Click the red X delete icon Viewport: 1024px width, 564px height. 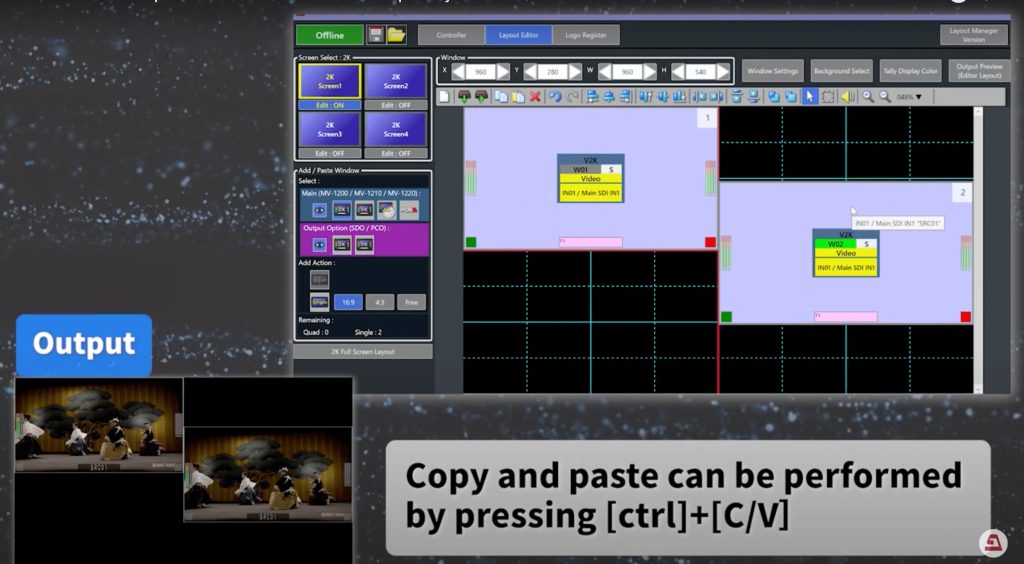(x=535, y=97)
